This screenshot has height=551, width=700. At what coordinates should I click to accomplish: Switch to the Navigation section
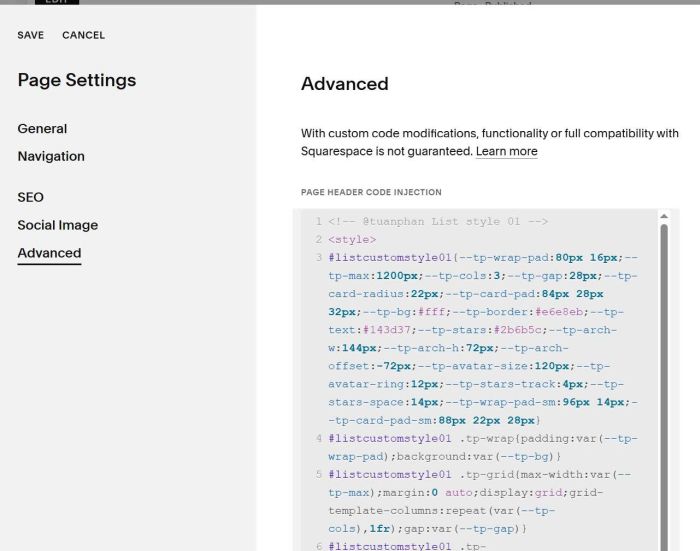click(x=51, y=156)
